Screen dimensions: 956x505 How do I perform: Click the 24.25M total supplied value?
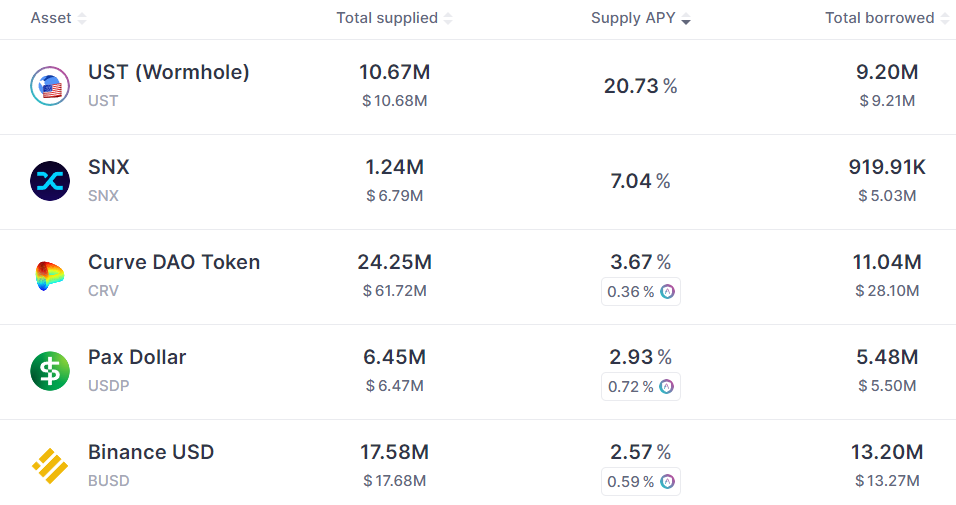click(394, 262)
